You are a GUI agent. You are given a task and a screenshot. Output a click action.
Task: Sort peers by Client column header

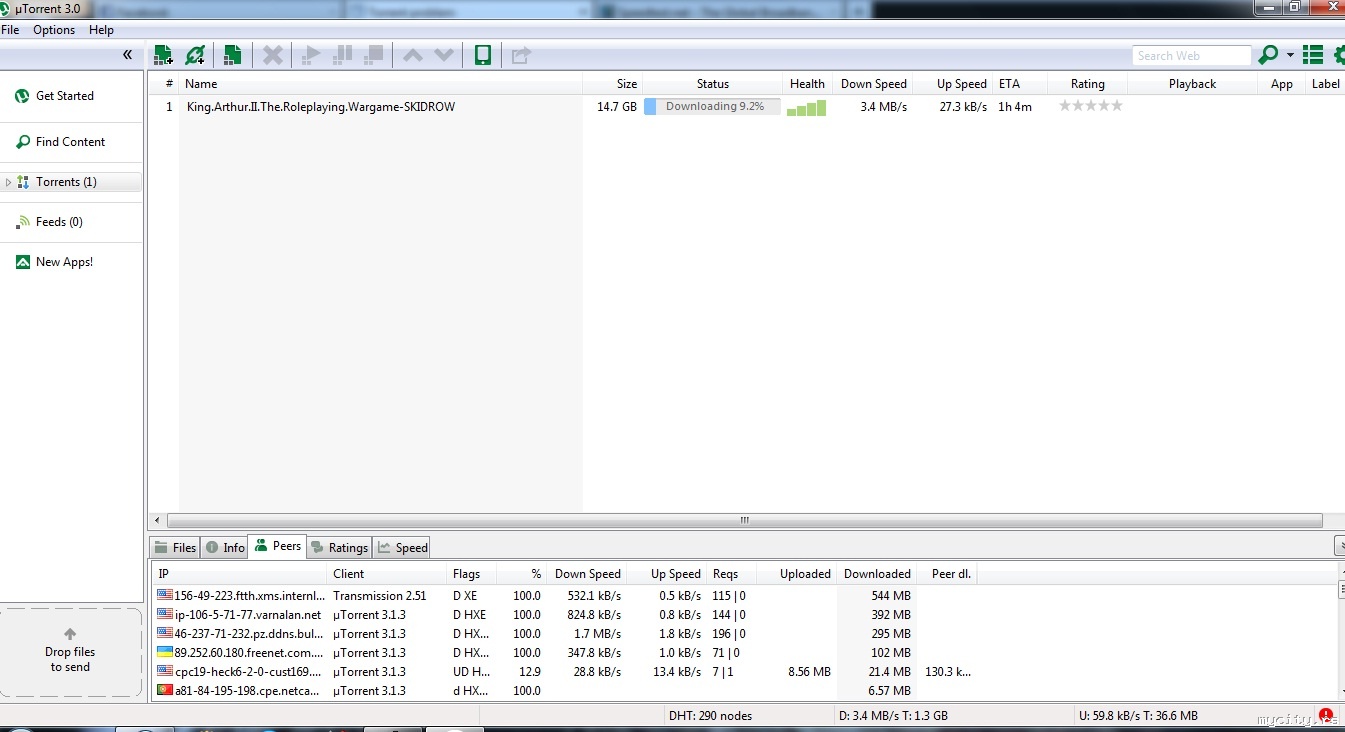coord(386,574)
